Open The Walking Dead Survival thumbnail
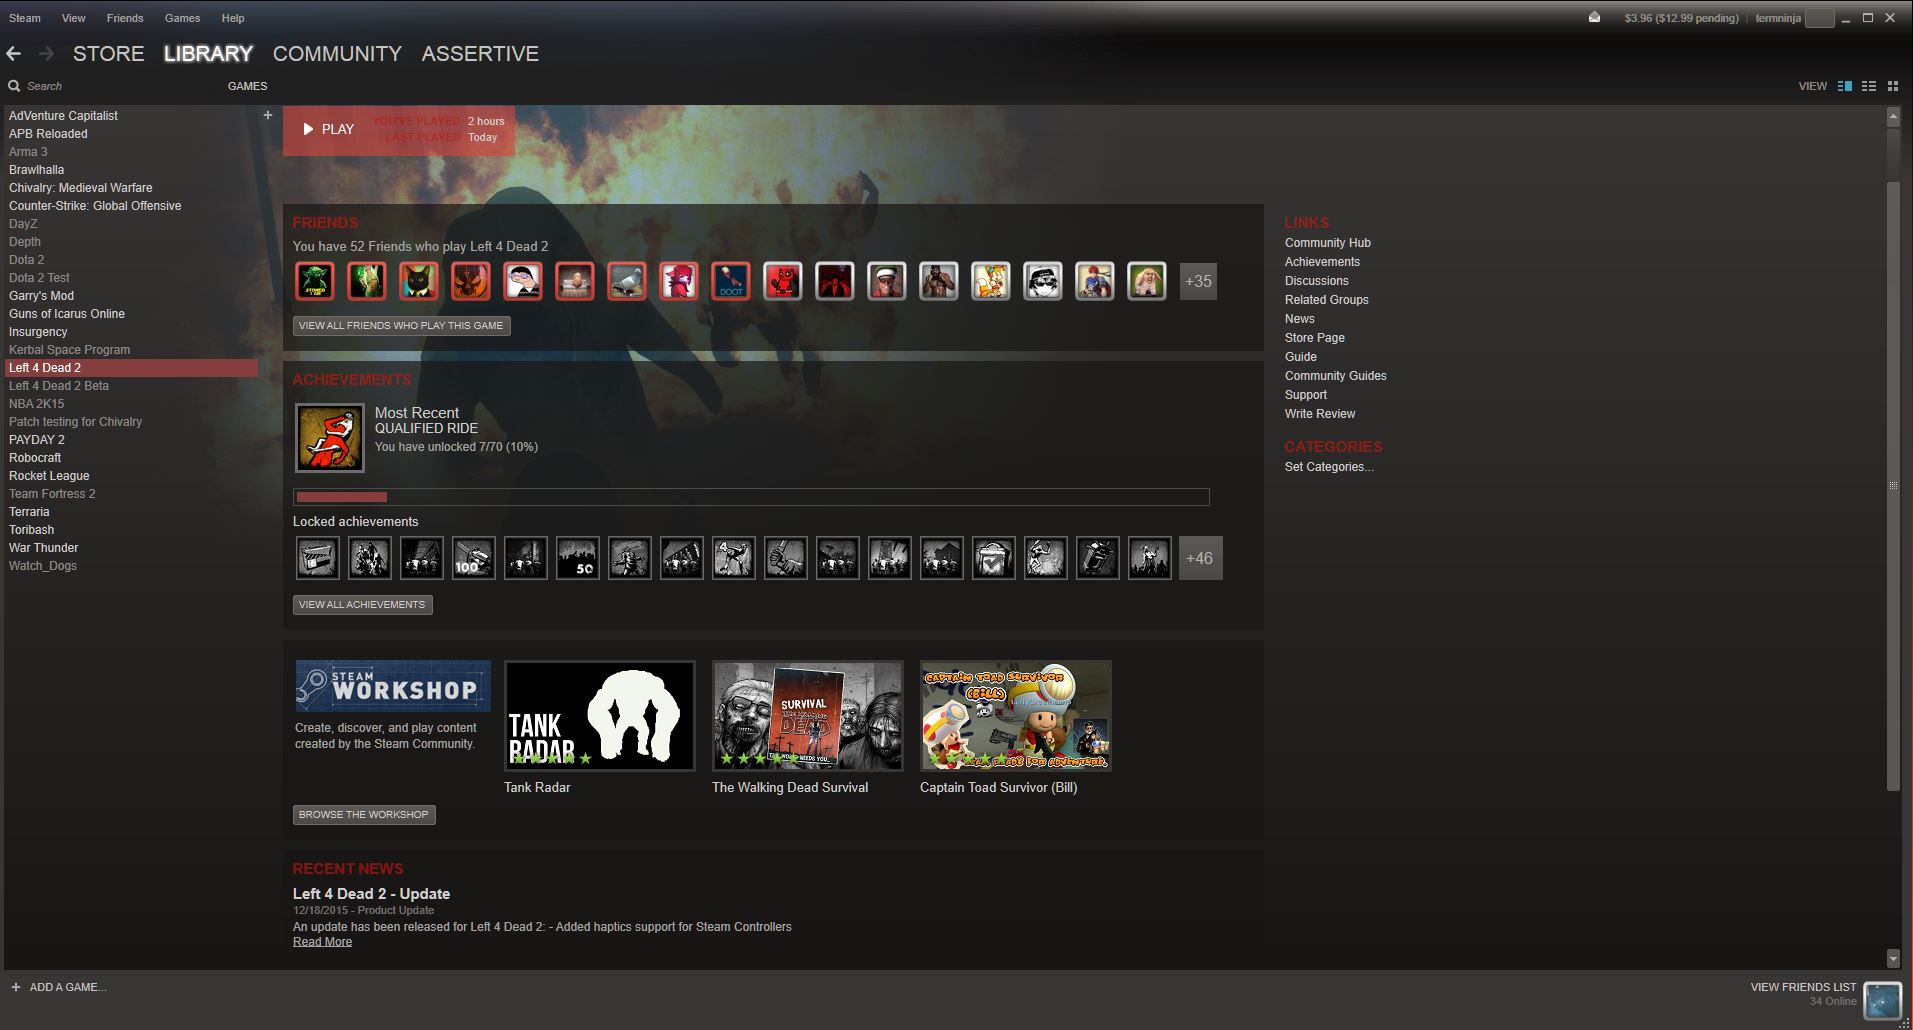1913x1030 pixels. (x=808, y=716)
